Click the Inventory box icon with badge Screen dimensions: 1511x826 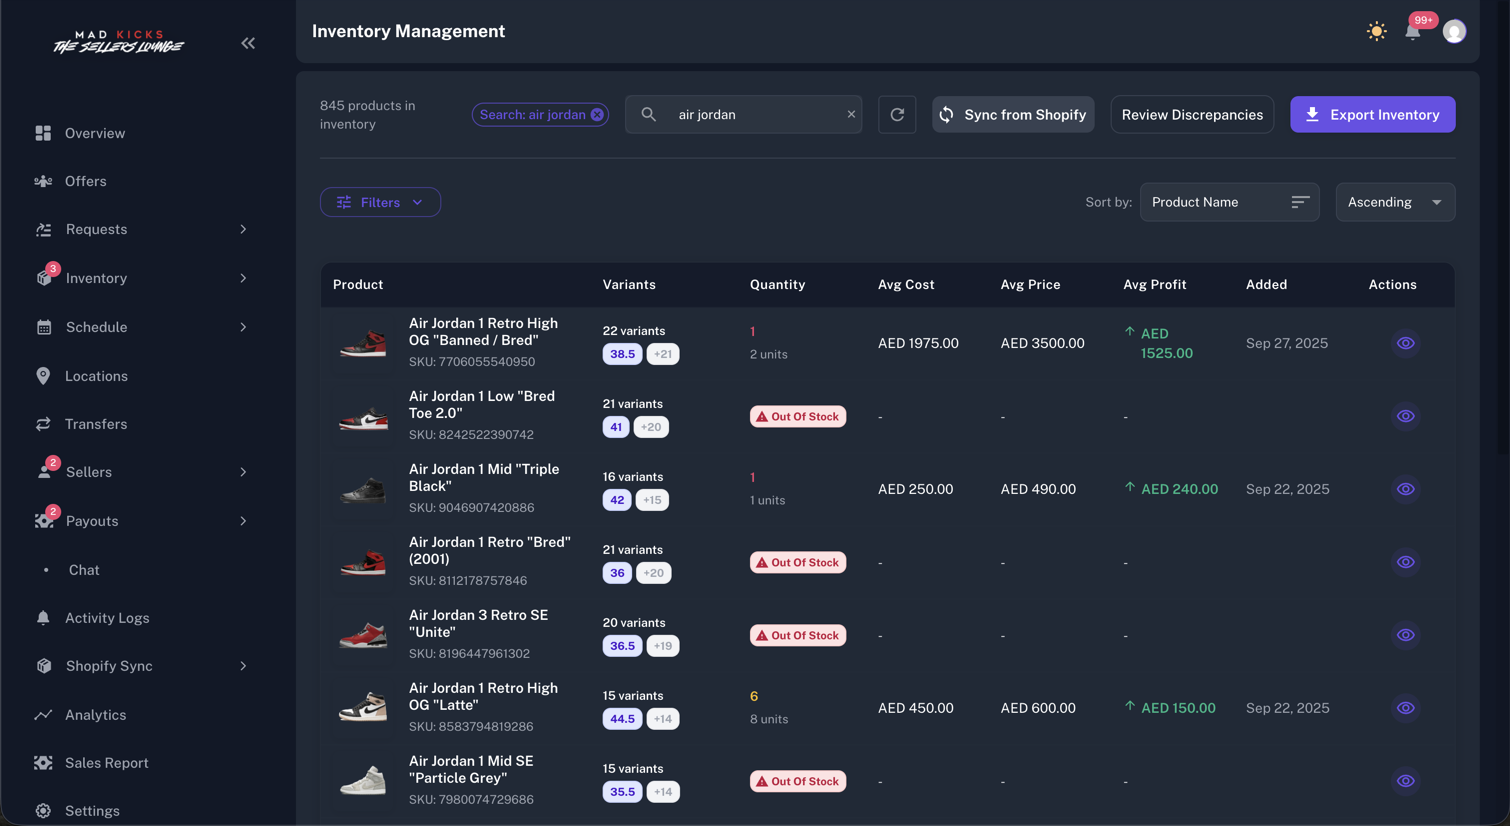point(44,278)
